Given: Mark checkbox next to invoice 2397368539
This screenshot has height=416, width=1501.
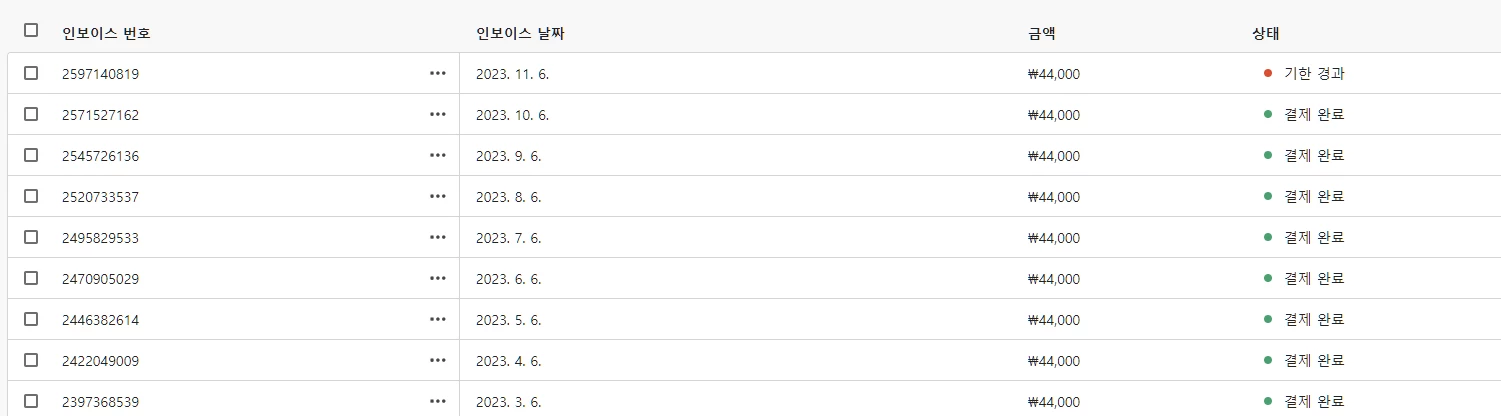Looking at the screenshot, I should click(31, 401).
